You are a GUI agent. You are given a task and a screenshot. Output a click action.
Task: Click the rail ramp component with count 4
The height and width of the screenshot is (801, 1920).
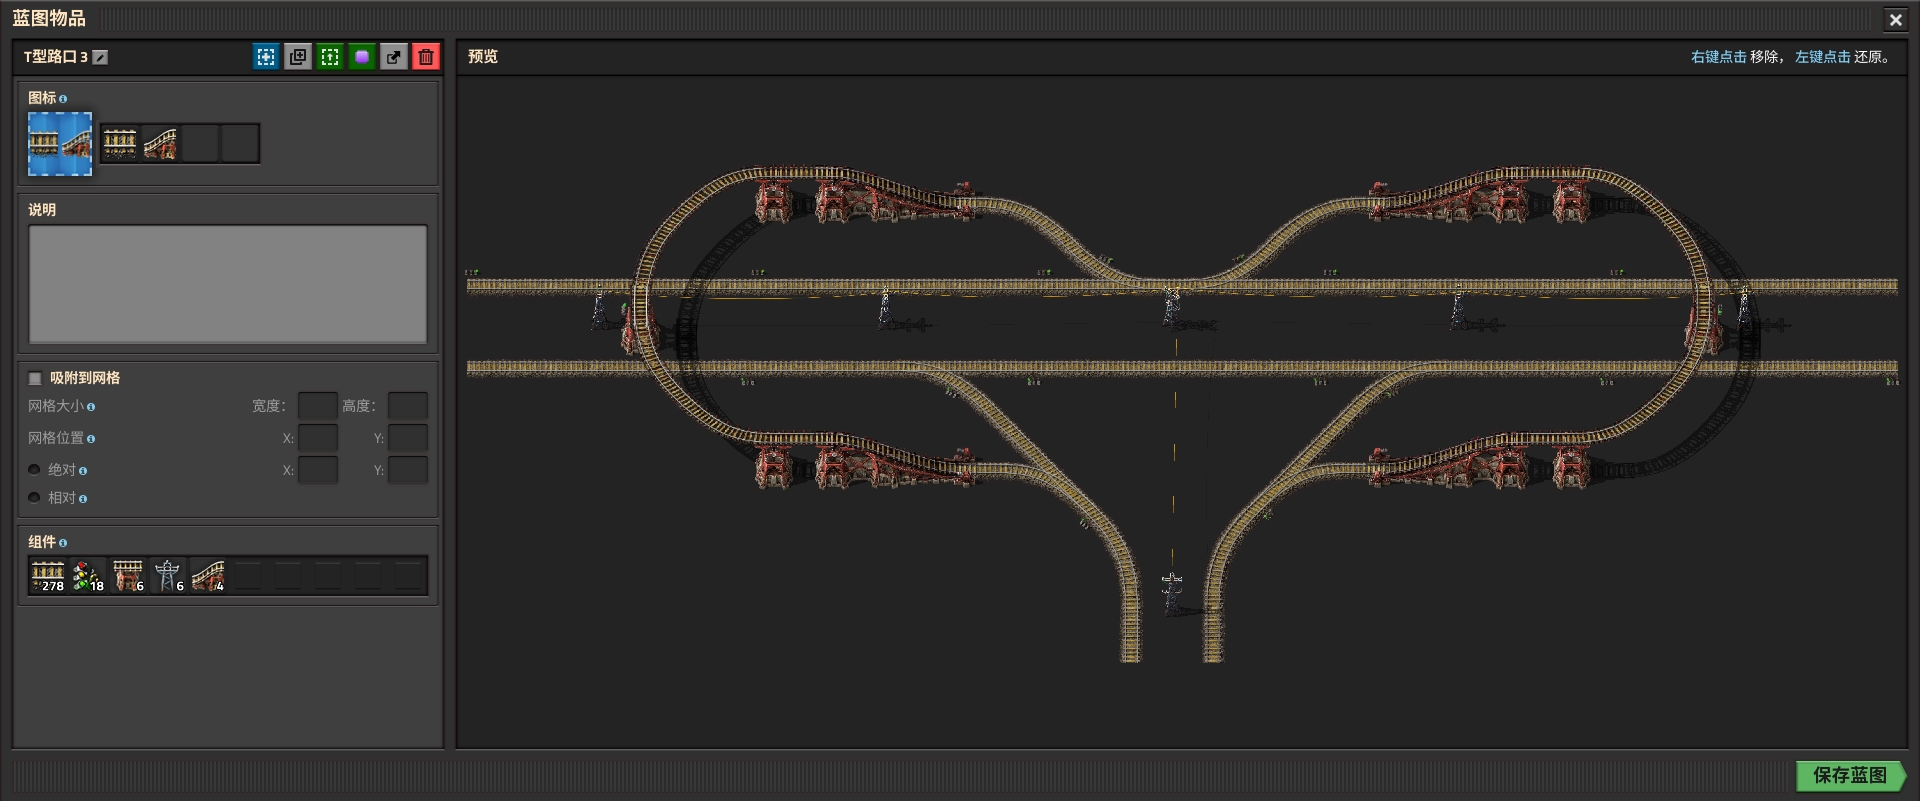208,576
